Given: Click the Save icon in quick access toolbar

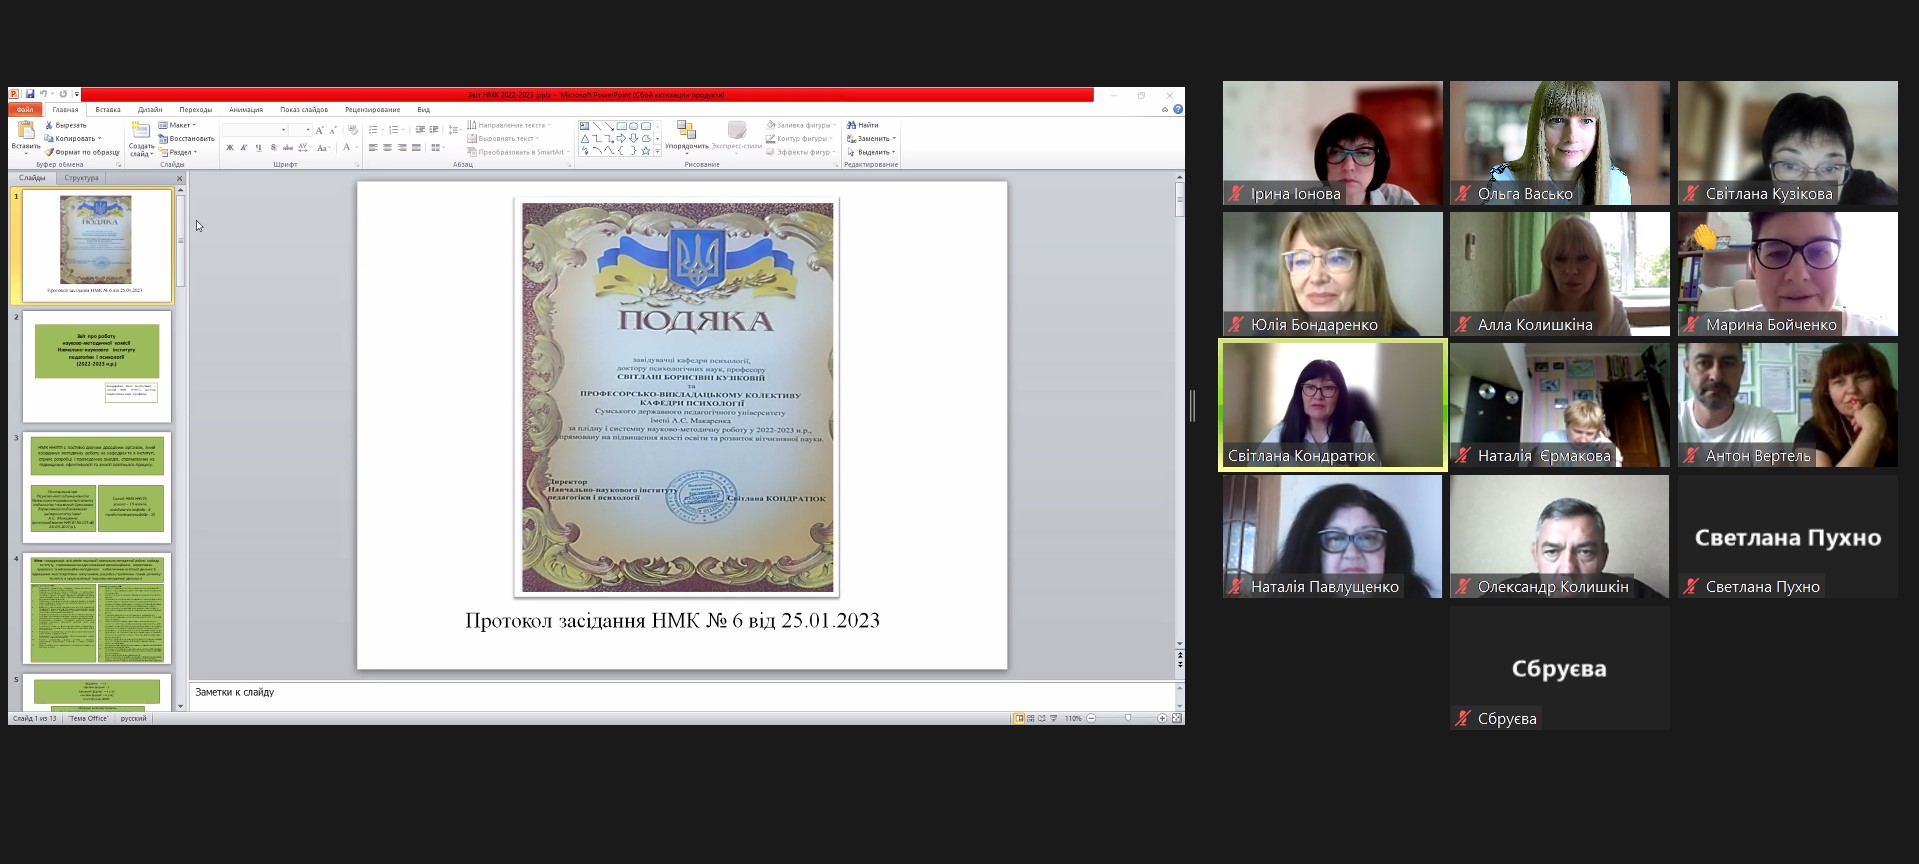Looking at the screenshot, I should (30, 95).
